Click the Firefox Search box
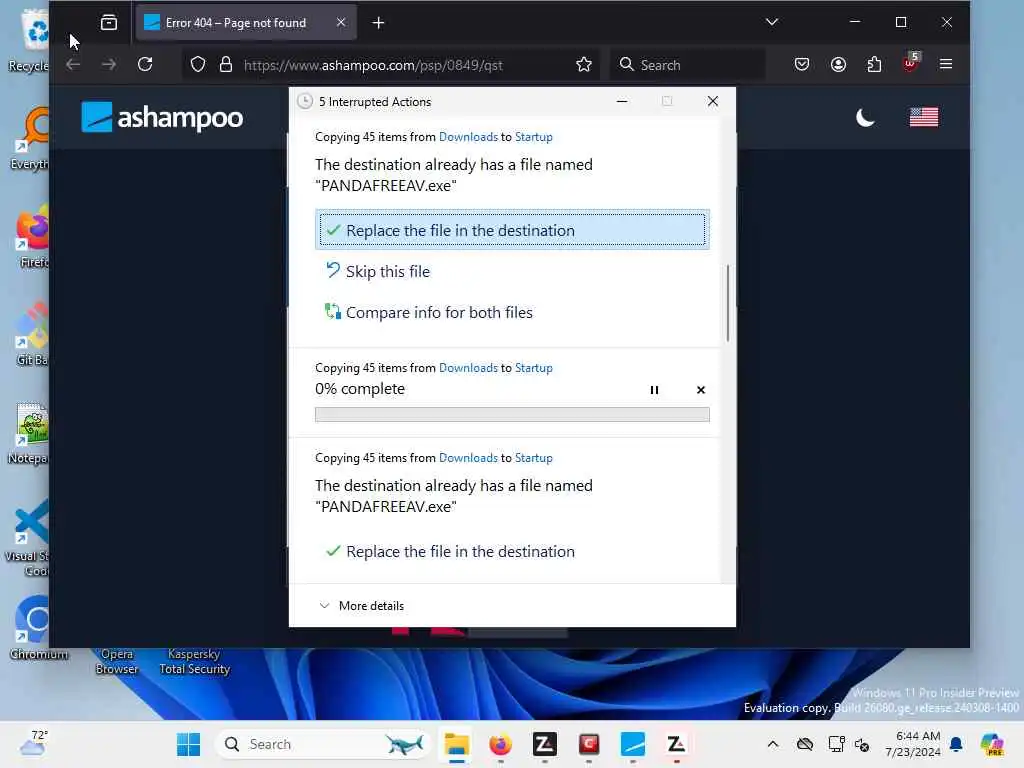1024x768 pixels. click(688, 65)
